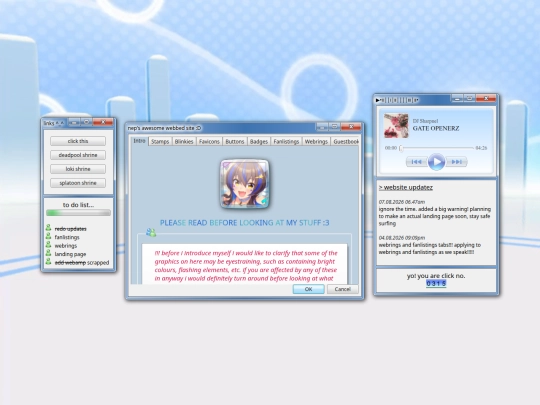Viewport: 540px width, 405px height.
Task: Click the to do list progress bar
Action: (79, 213)
